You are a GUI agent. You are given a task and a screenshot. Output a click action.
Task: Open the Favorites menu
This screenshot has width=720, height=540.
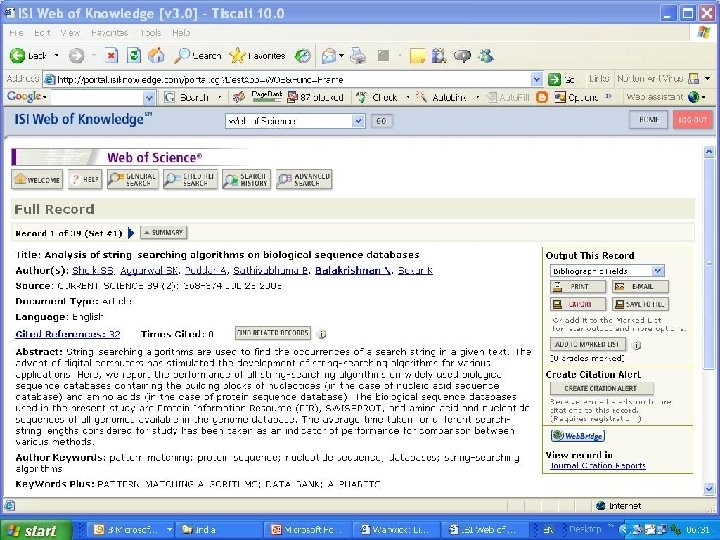click(109, 33)
